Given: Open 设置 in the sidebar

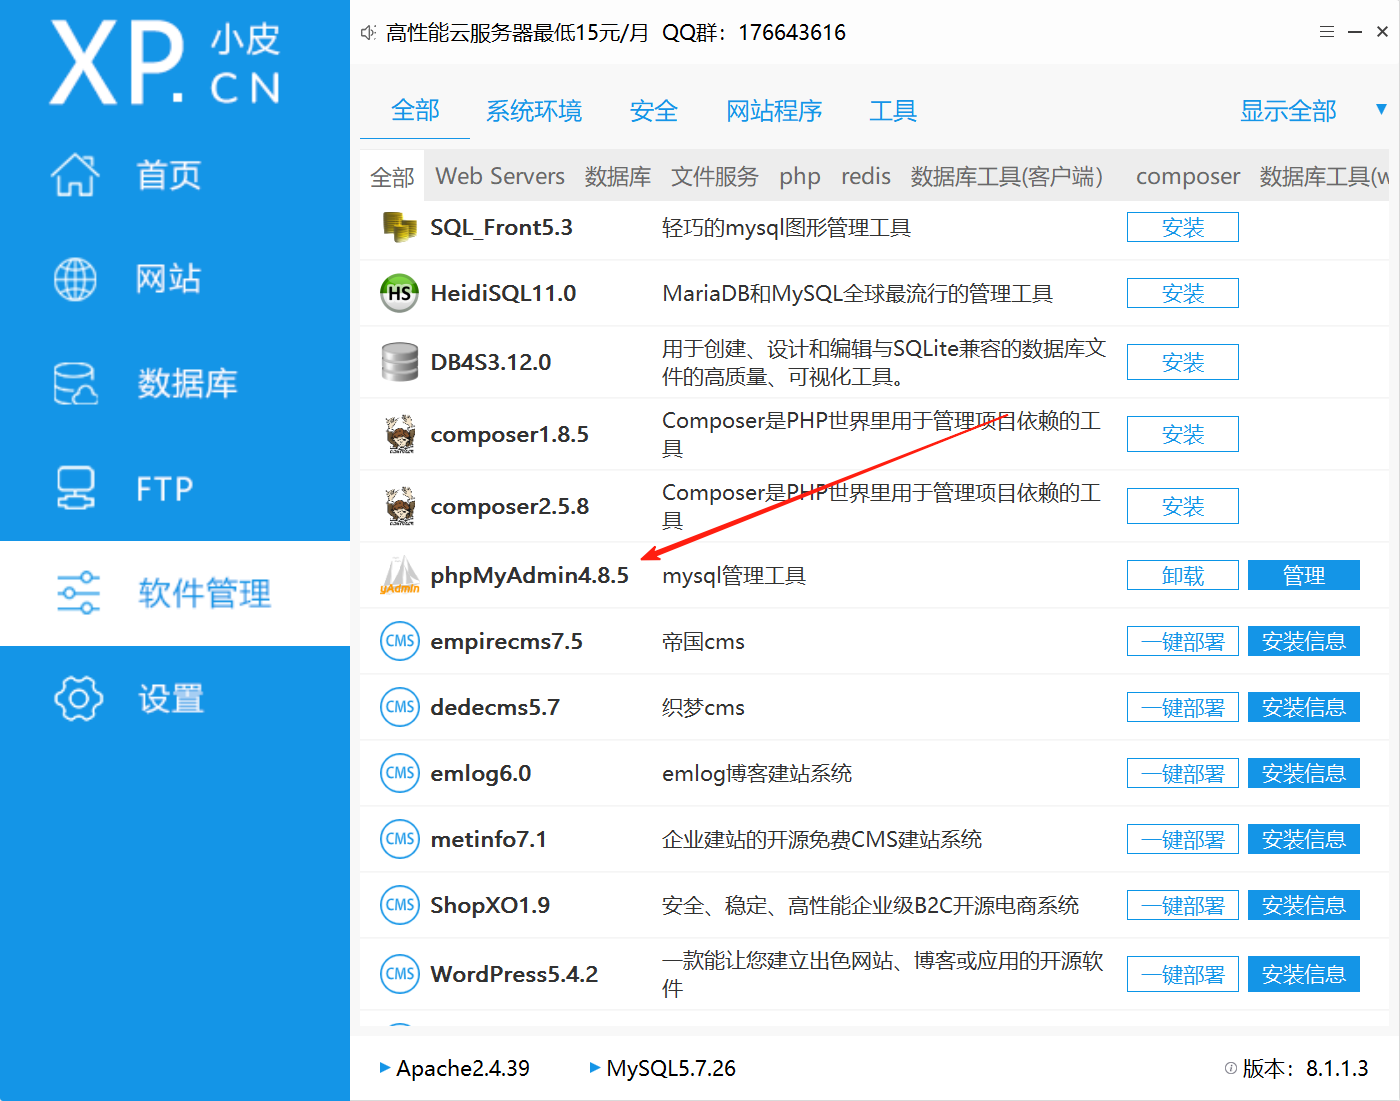Looking at the screenshot, I should (171, 698).
